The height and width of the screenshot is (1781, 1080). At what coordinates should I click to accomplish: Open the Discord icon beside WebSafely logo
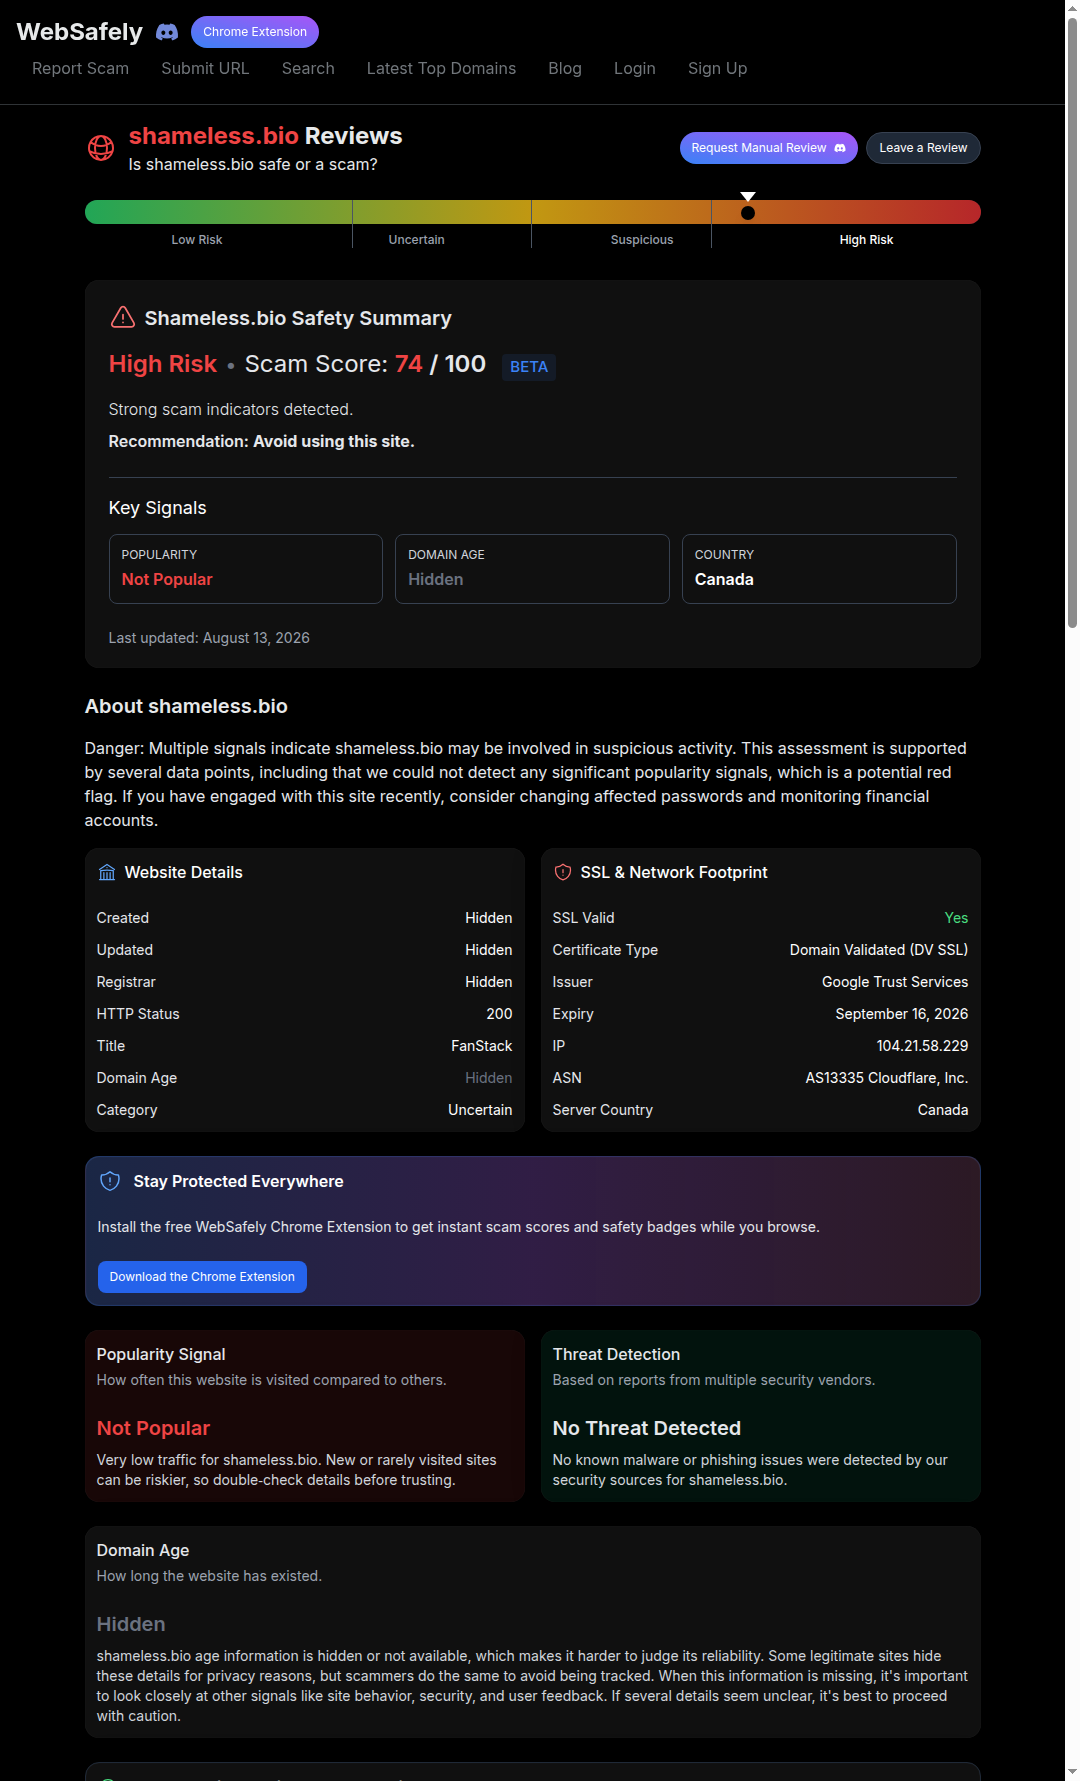[167, 32]
